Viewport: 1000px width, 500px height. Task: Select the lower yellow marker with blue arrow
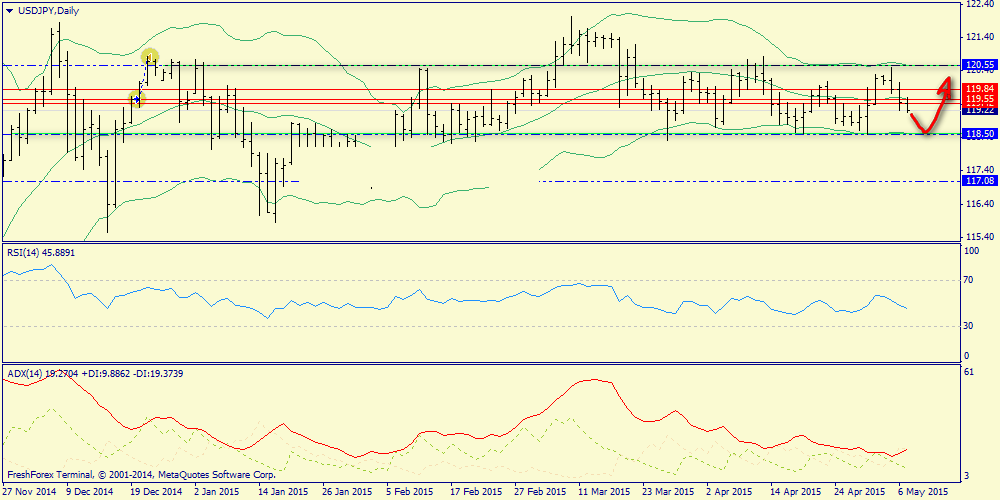[136, 98]
